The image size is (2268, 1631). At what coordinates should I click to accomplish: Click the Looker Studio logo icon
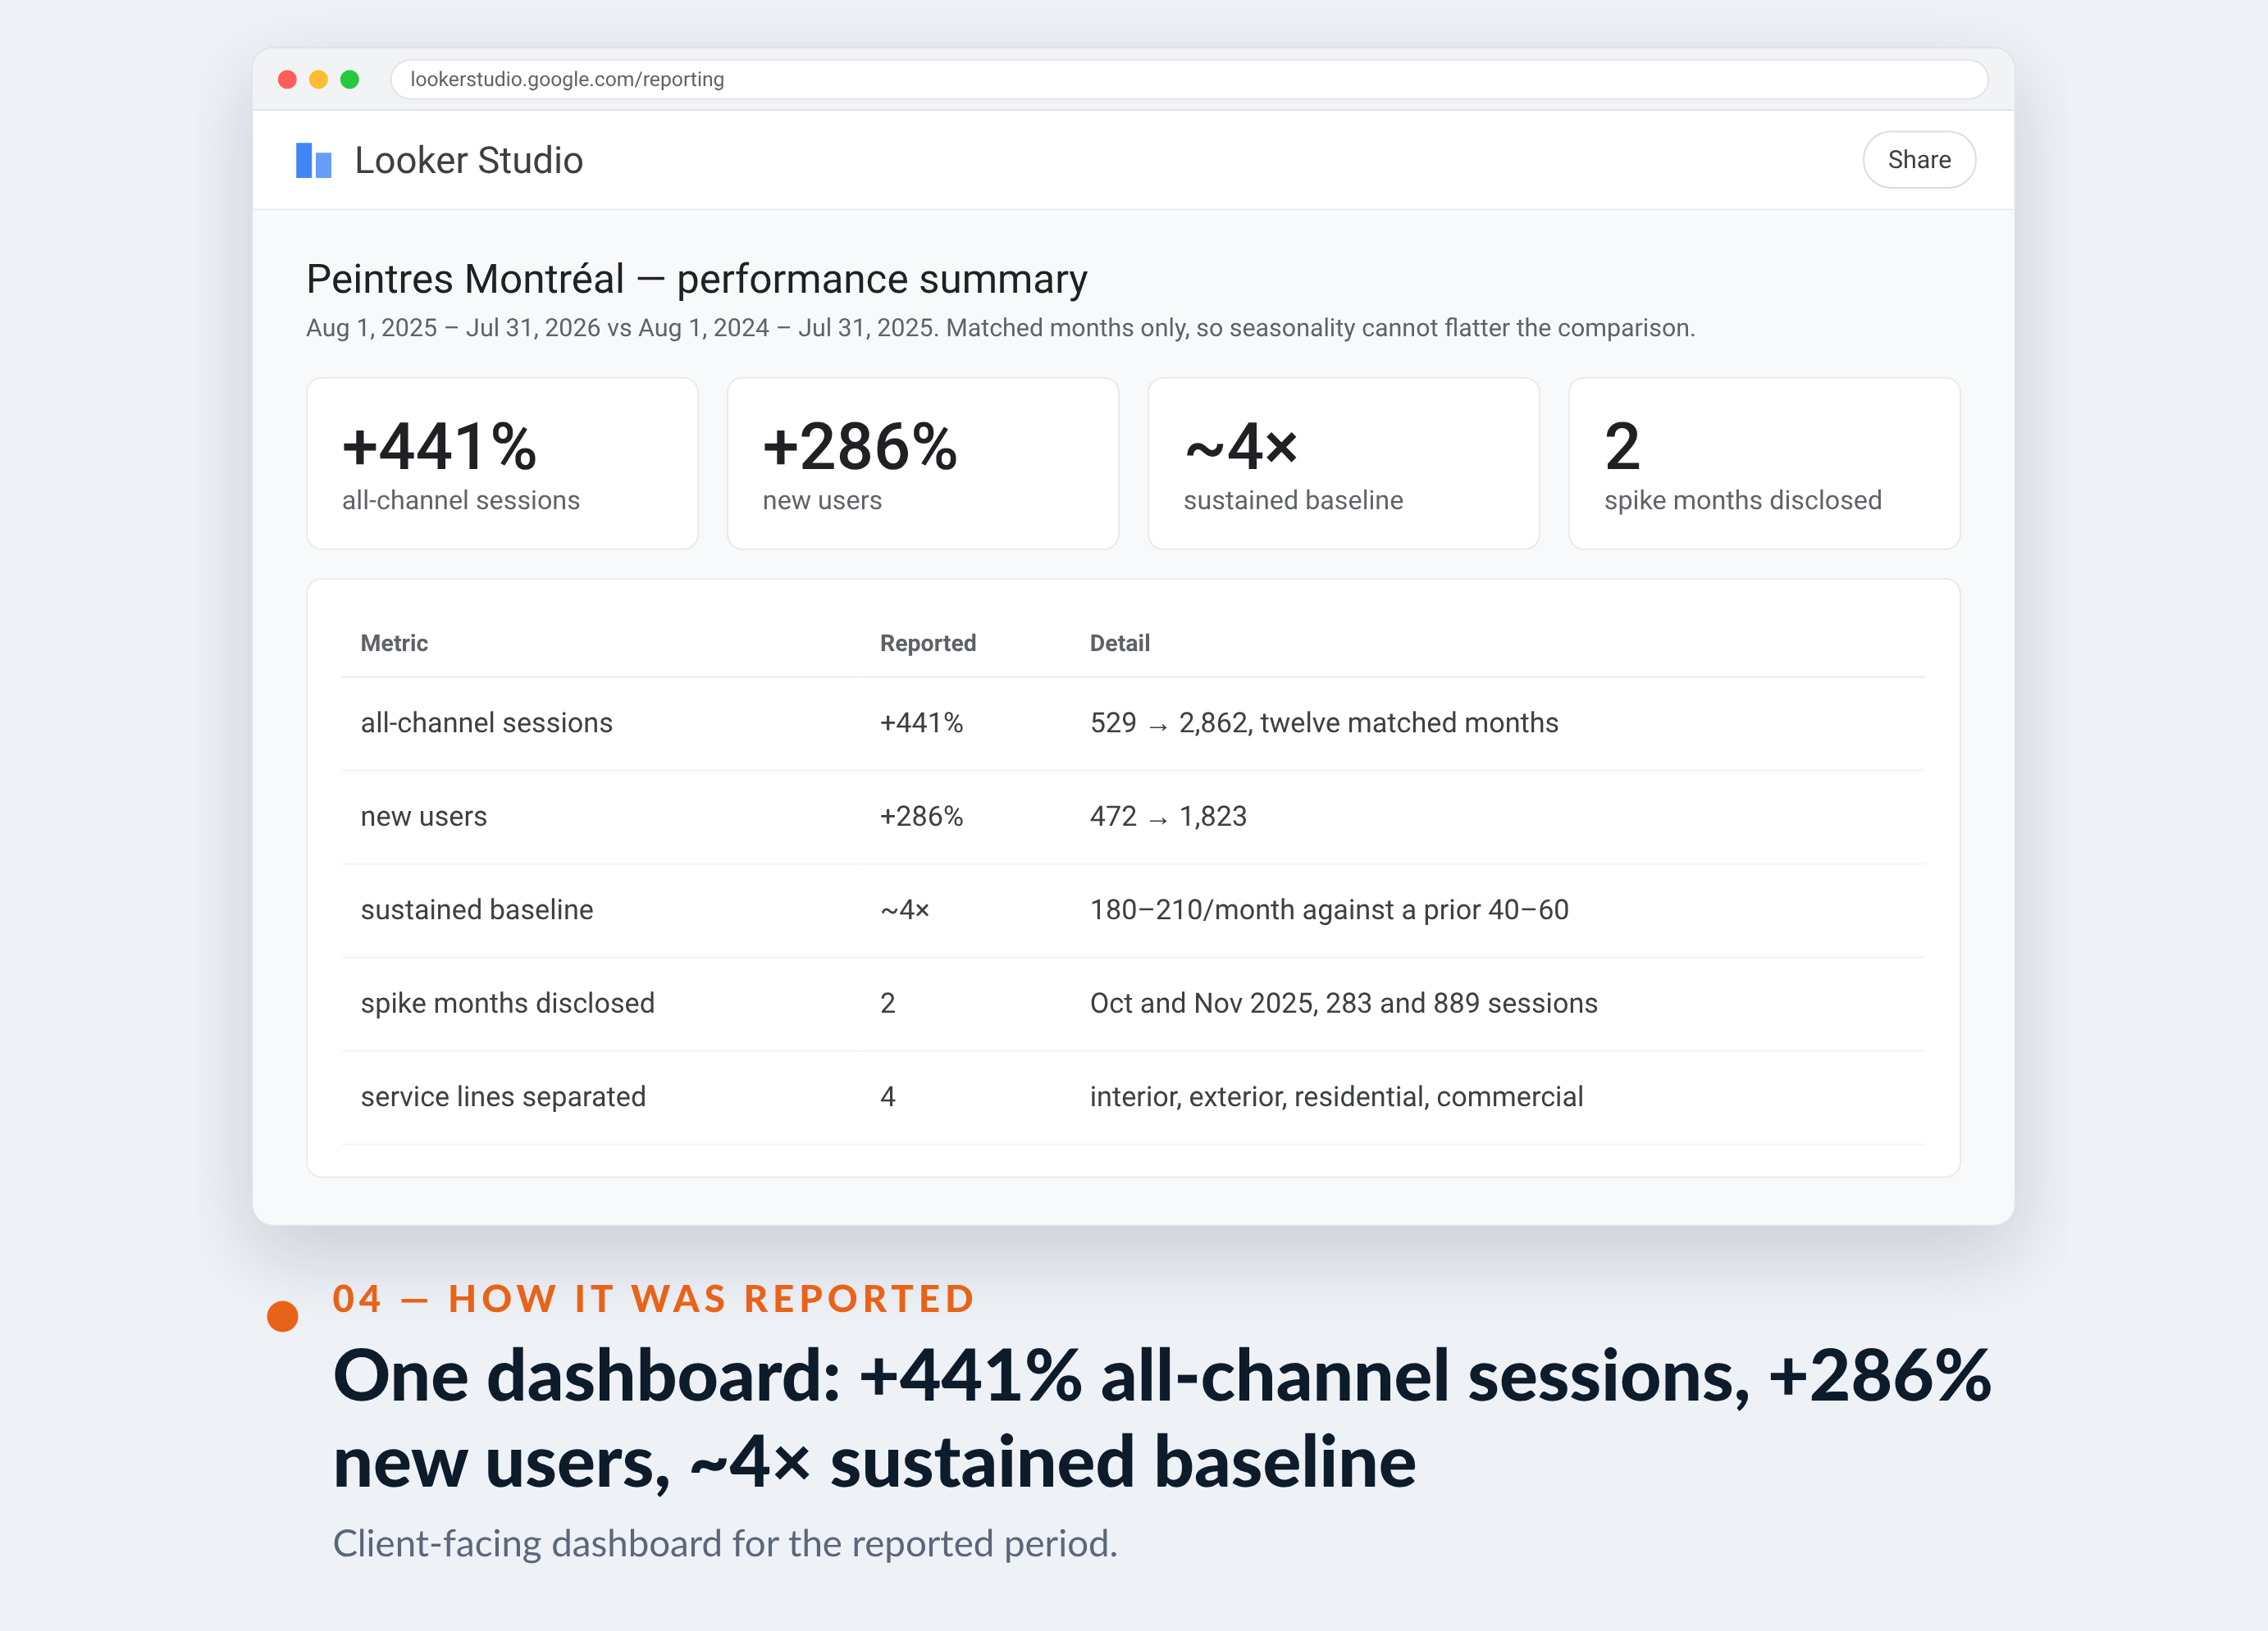pos(313,160)
